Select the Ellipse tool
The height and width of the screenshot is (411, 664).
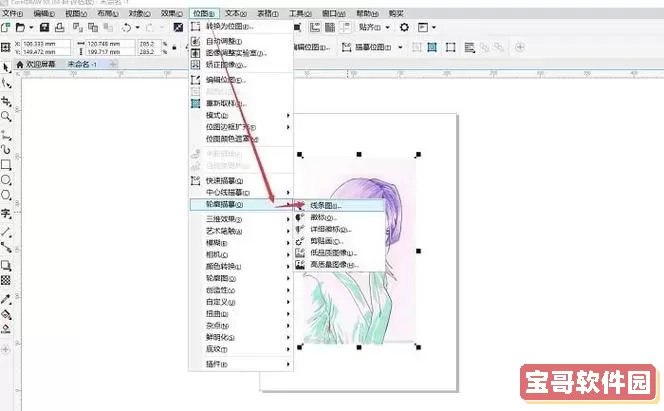[6, 180]
